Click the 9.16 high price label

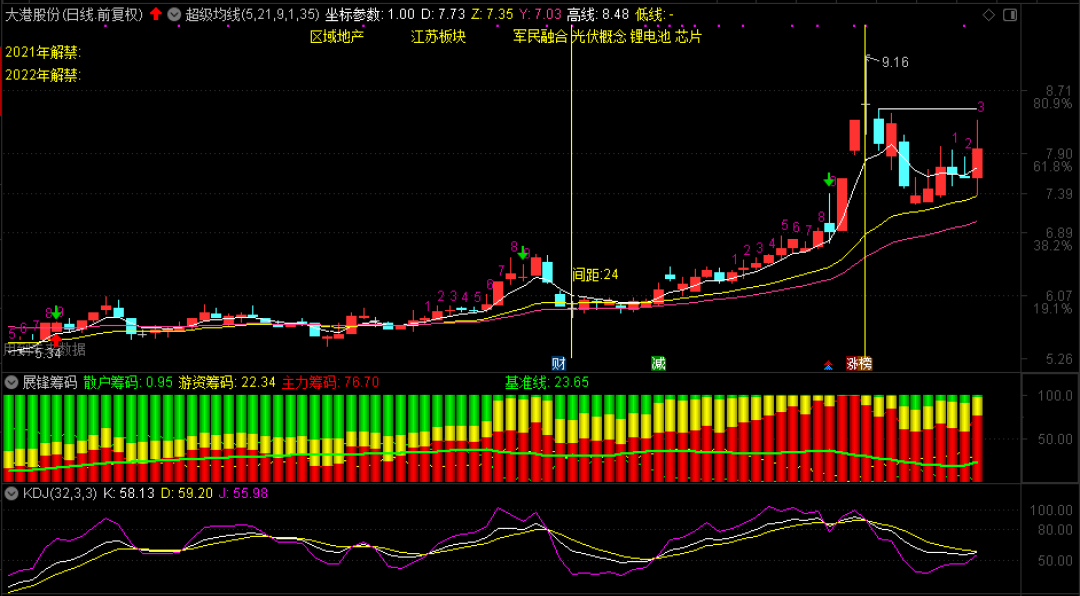(x=895, y=63)
